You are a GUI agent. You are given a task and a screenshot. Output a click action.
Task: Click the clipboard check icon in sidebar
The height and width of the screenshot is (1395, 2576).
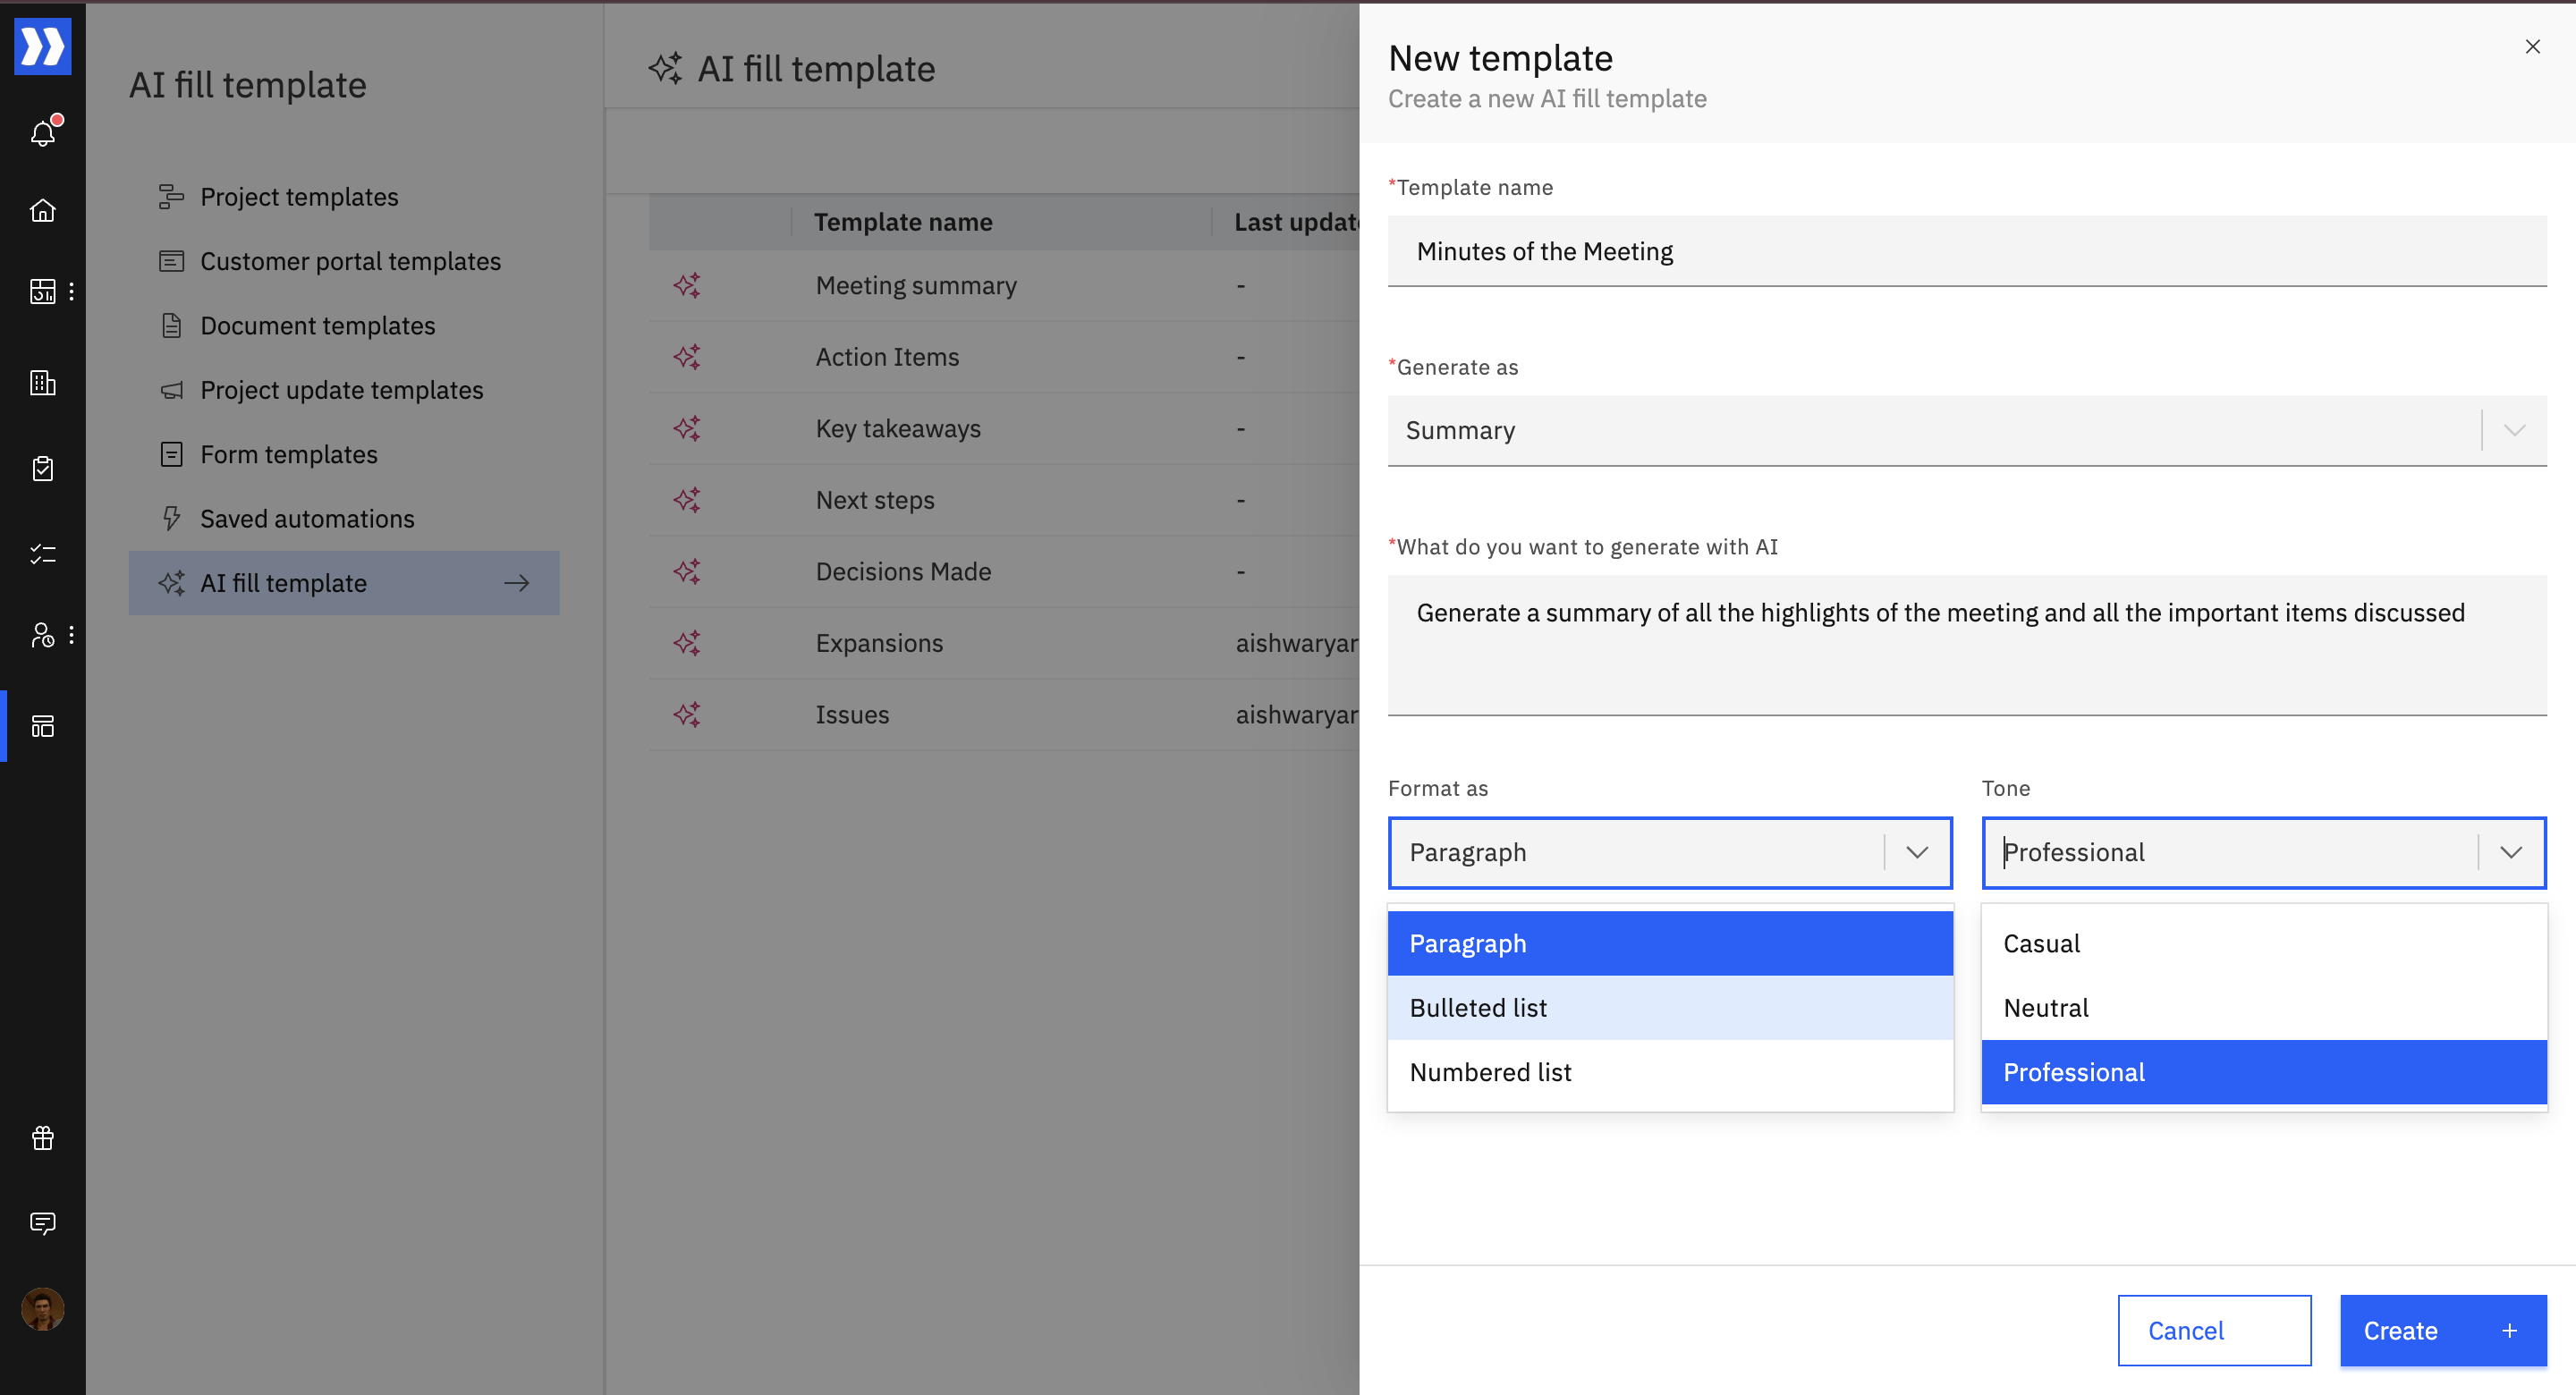point(42,468)
